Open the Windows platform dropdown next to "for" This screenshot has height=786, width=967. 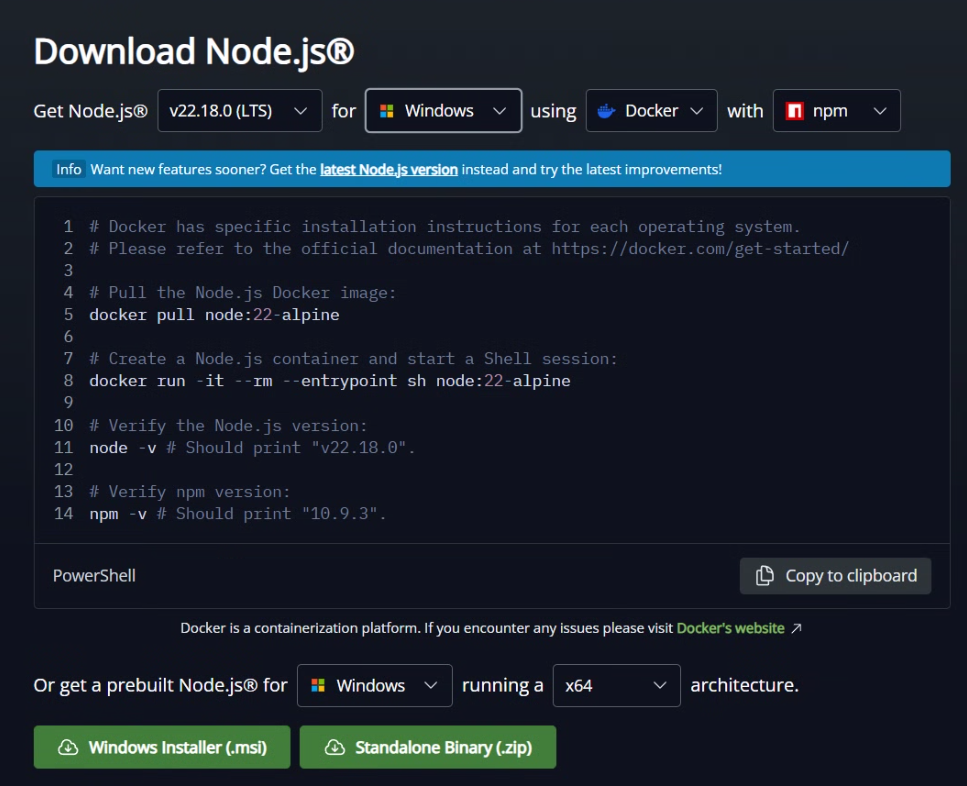click(x=443, y=111)
